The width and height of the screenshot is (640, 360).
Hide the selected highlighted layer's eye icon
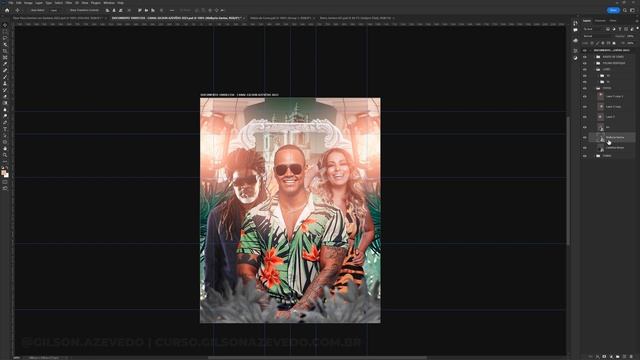pos(585,138)
